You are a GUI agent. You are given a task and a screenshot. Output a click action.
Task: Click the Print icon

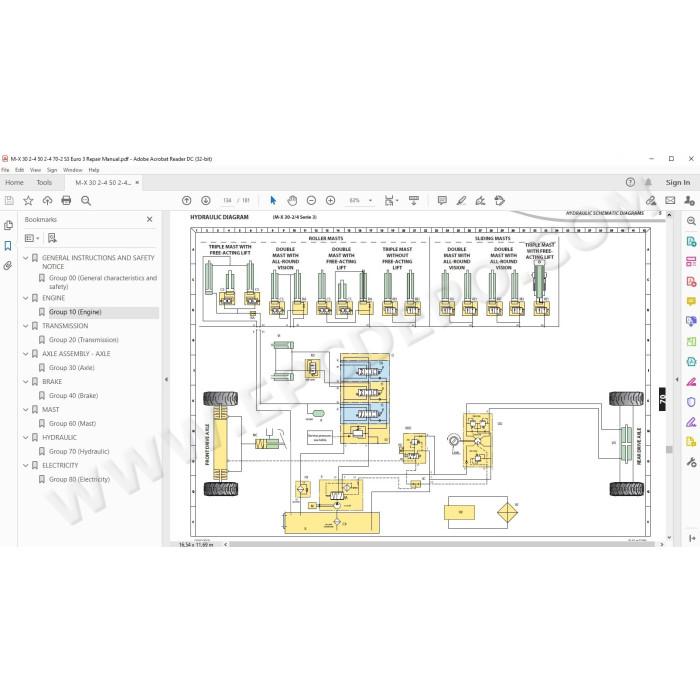(x=67, y=200)
